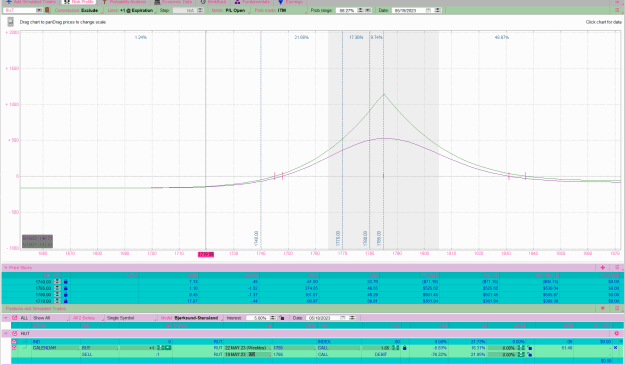
Task: Toggle the lock on the 1770.00 slice
Action: coord(65,301)
